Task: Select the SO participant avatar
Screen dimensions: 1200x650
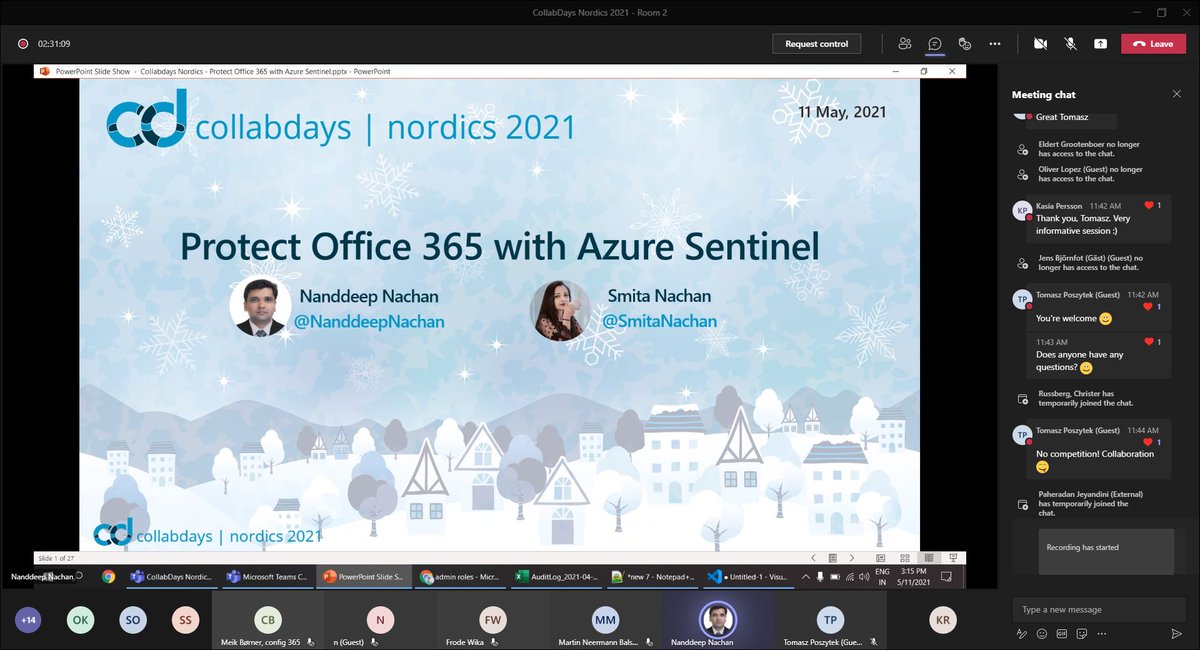Action: click(133, 620)
